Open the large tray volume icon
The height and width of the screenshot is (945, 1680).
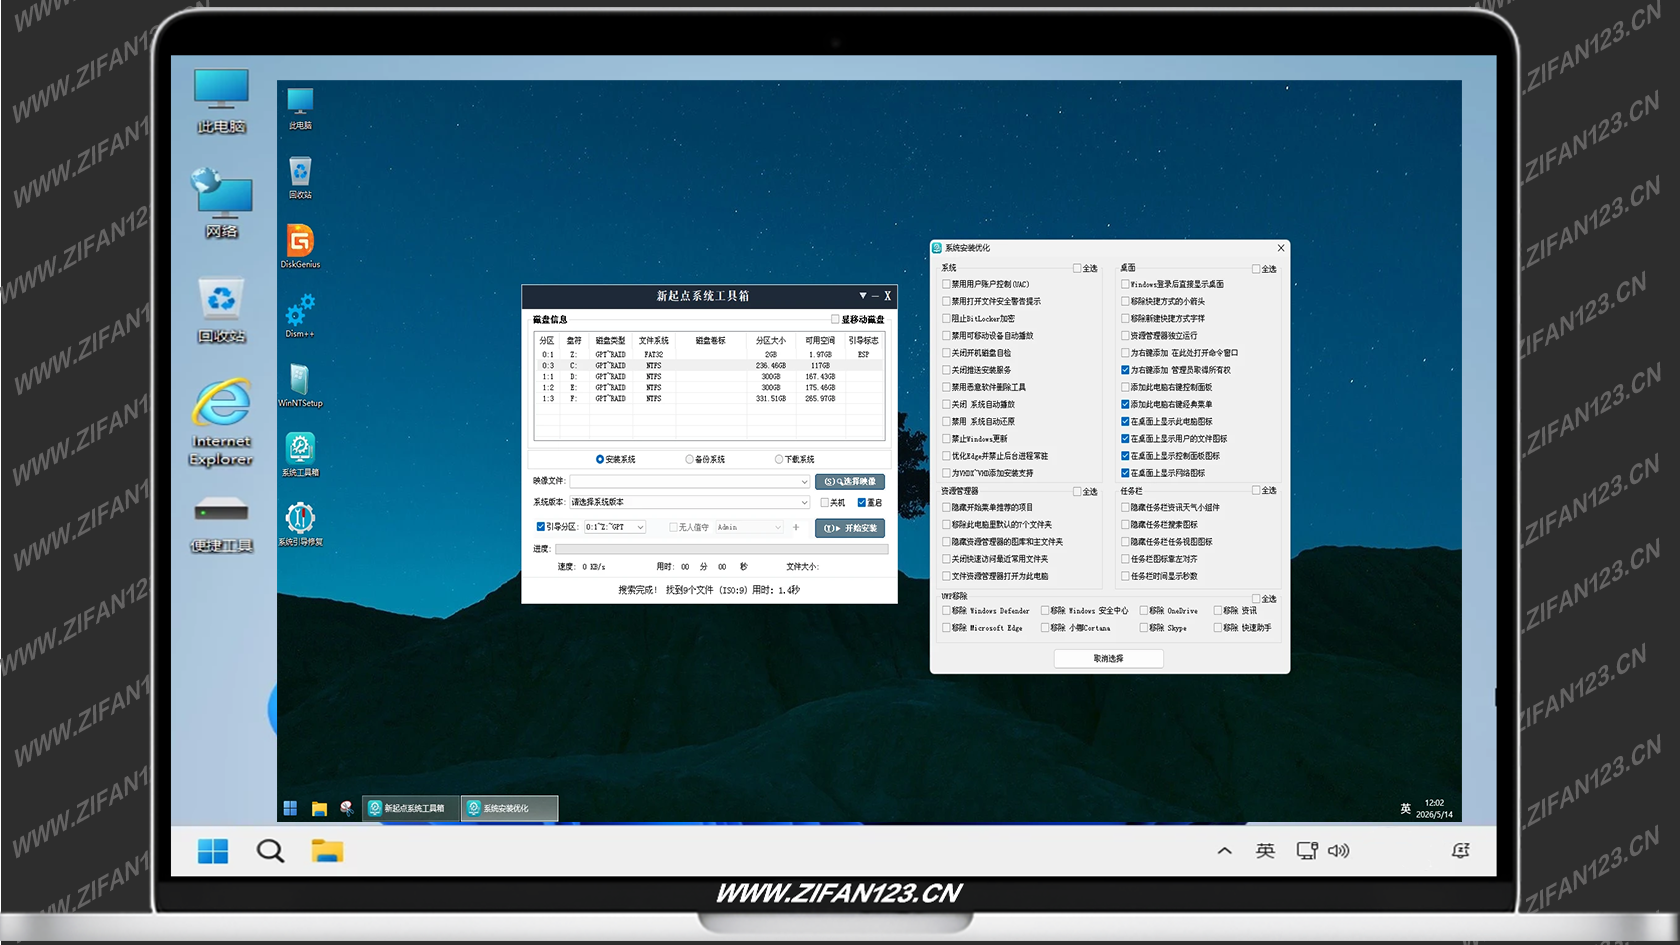coord(1338,851)
